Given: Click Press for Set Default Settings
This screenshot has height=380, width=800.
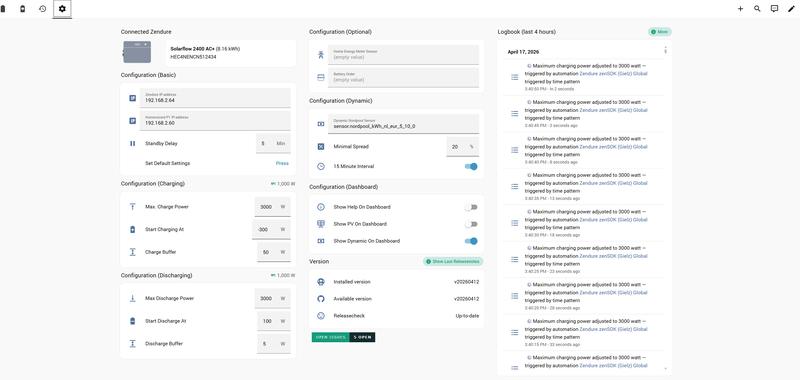Looking at the screenshot, I should (282, 163).
